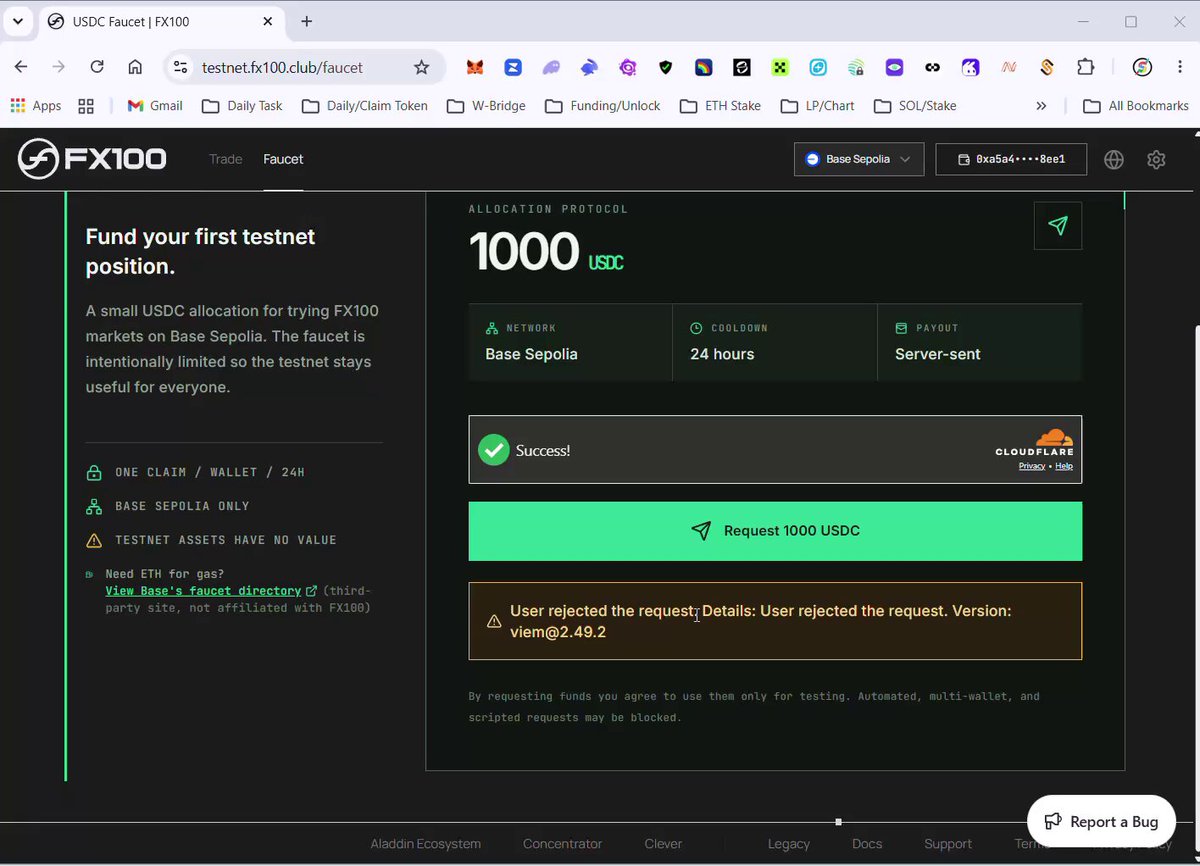
Task: Open the Aladdin Ecosystem footer link
Action: click(x=426, y=844)
